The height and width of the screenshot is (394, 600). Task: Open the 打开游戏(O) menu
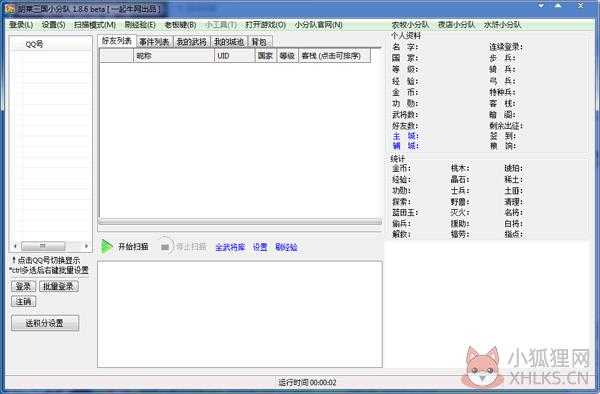(266, 25)
